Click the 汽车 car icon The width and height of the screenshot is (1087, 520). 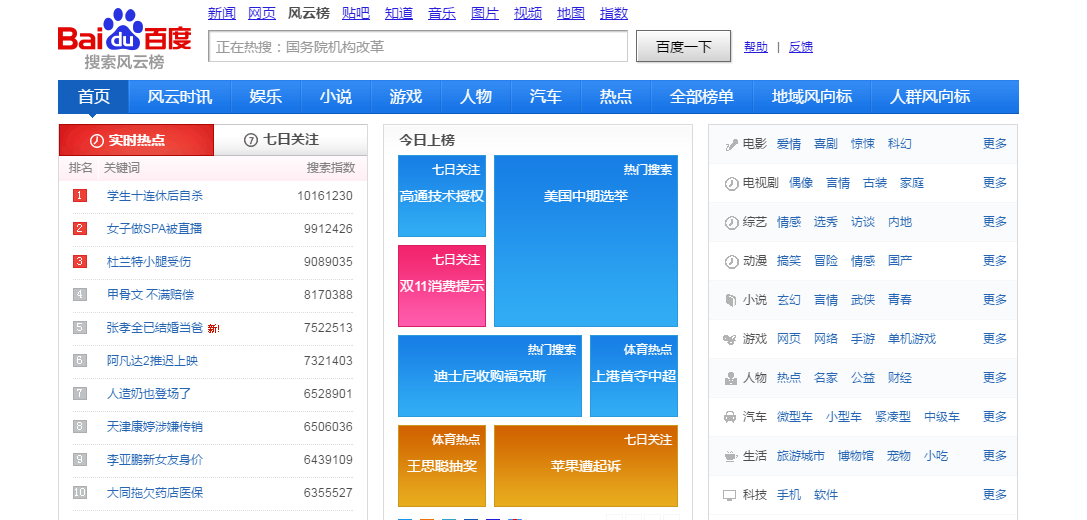click(731, 417)
